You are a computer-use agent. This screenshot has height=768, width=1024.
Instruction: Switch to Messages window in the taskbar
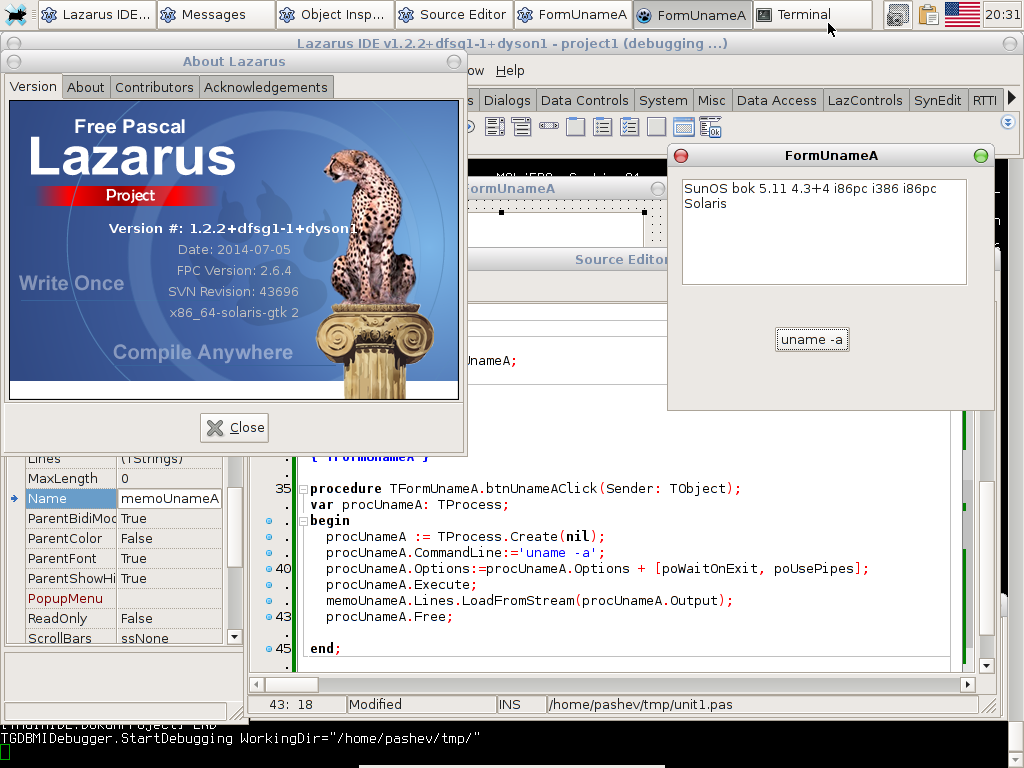[215, 14]
